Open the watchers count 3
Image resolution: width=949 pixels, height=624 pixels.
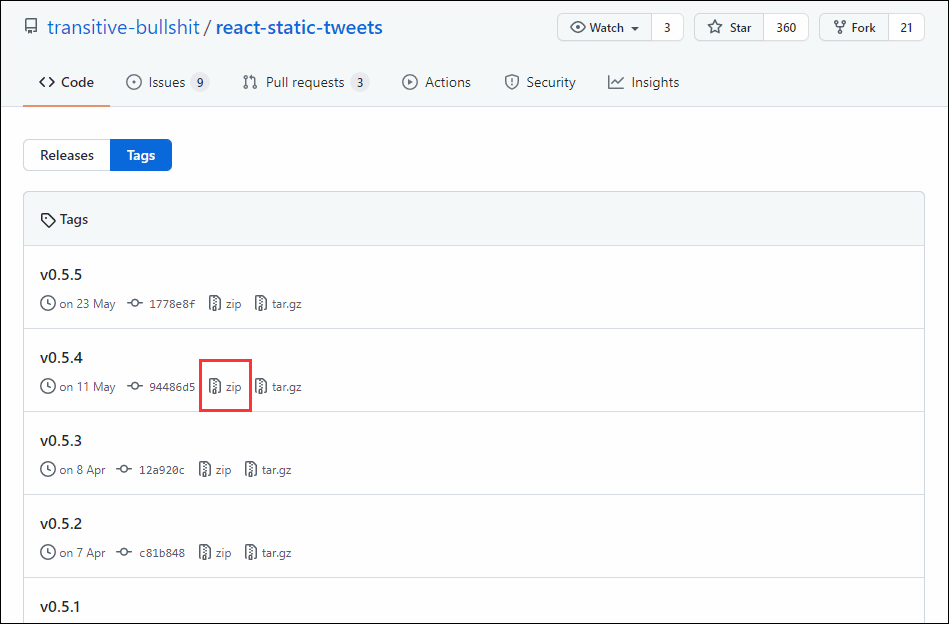[668, 28]
